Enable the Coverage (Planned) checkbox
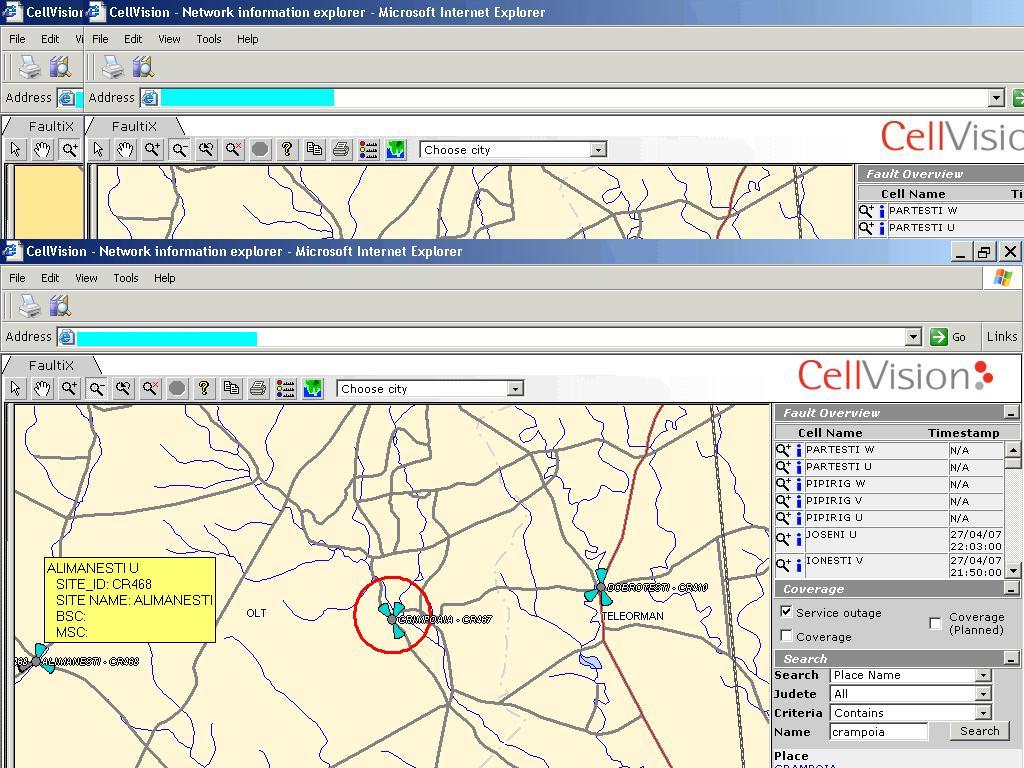The height and width of the screenshot is (768, 1024). [x=935, y=623]
